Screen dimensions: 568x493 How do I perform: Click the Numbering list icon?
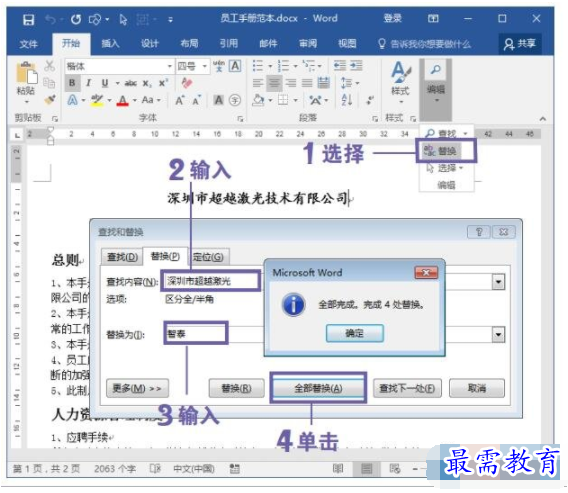click(283, 66)
